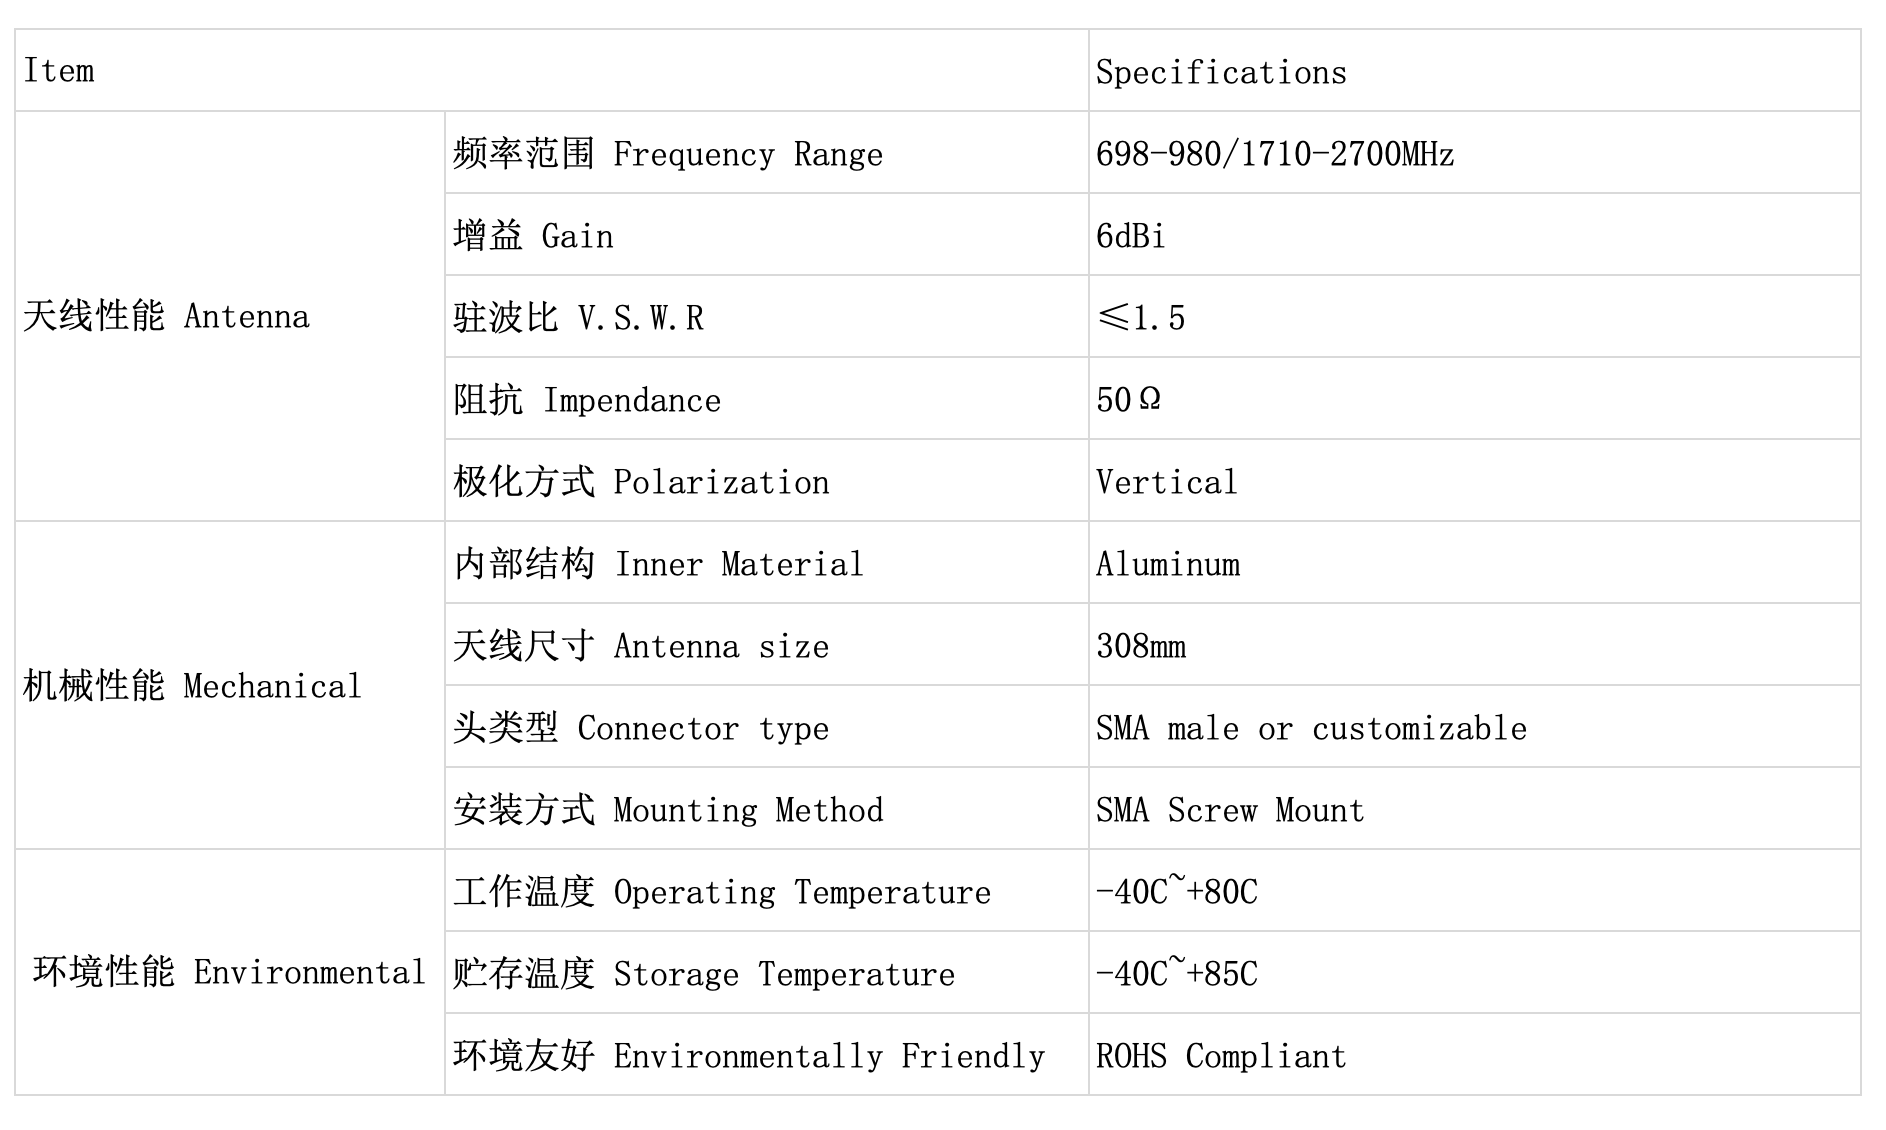The image size is (1886, 1130).
Task: Click the SMA Screw Mount value
Action: (1230, 810)
